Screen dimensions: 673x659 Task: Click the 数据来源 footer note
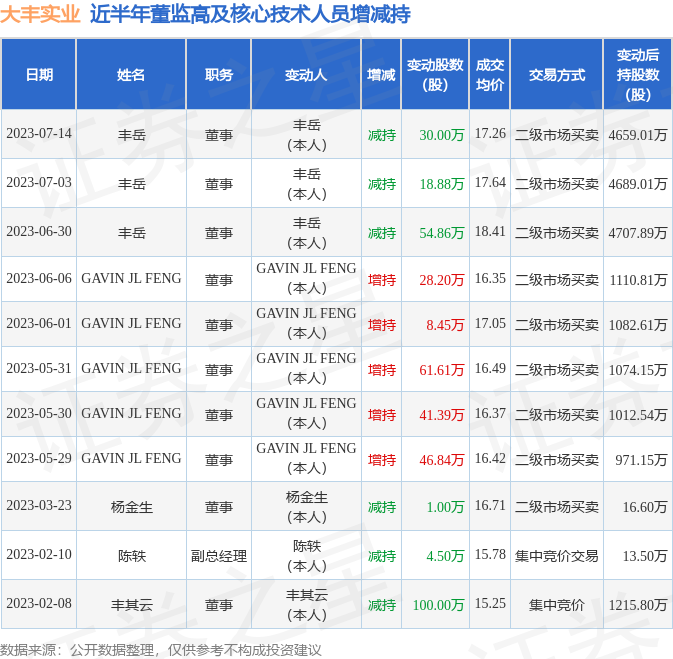161,649
